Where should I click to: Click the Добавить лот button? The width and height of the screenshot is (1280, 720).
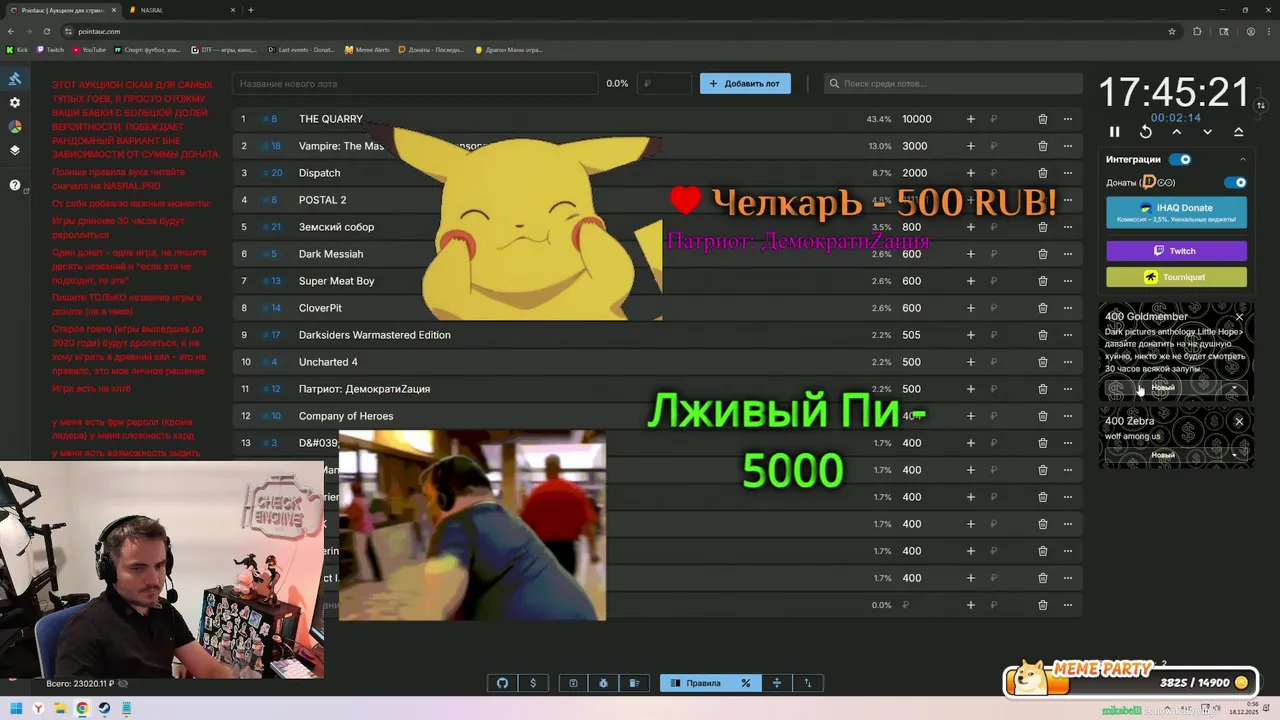coord(745,84)
